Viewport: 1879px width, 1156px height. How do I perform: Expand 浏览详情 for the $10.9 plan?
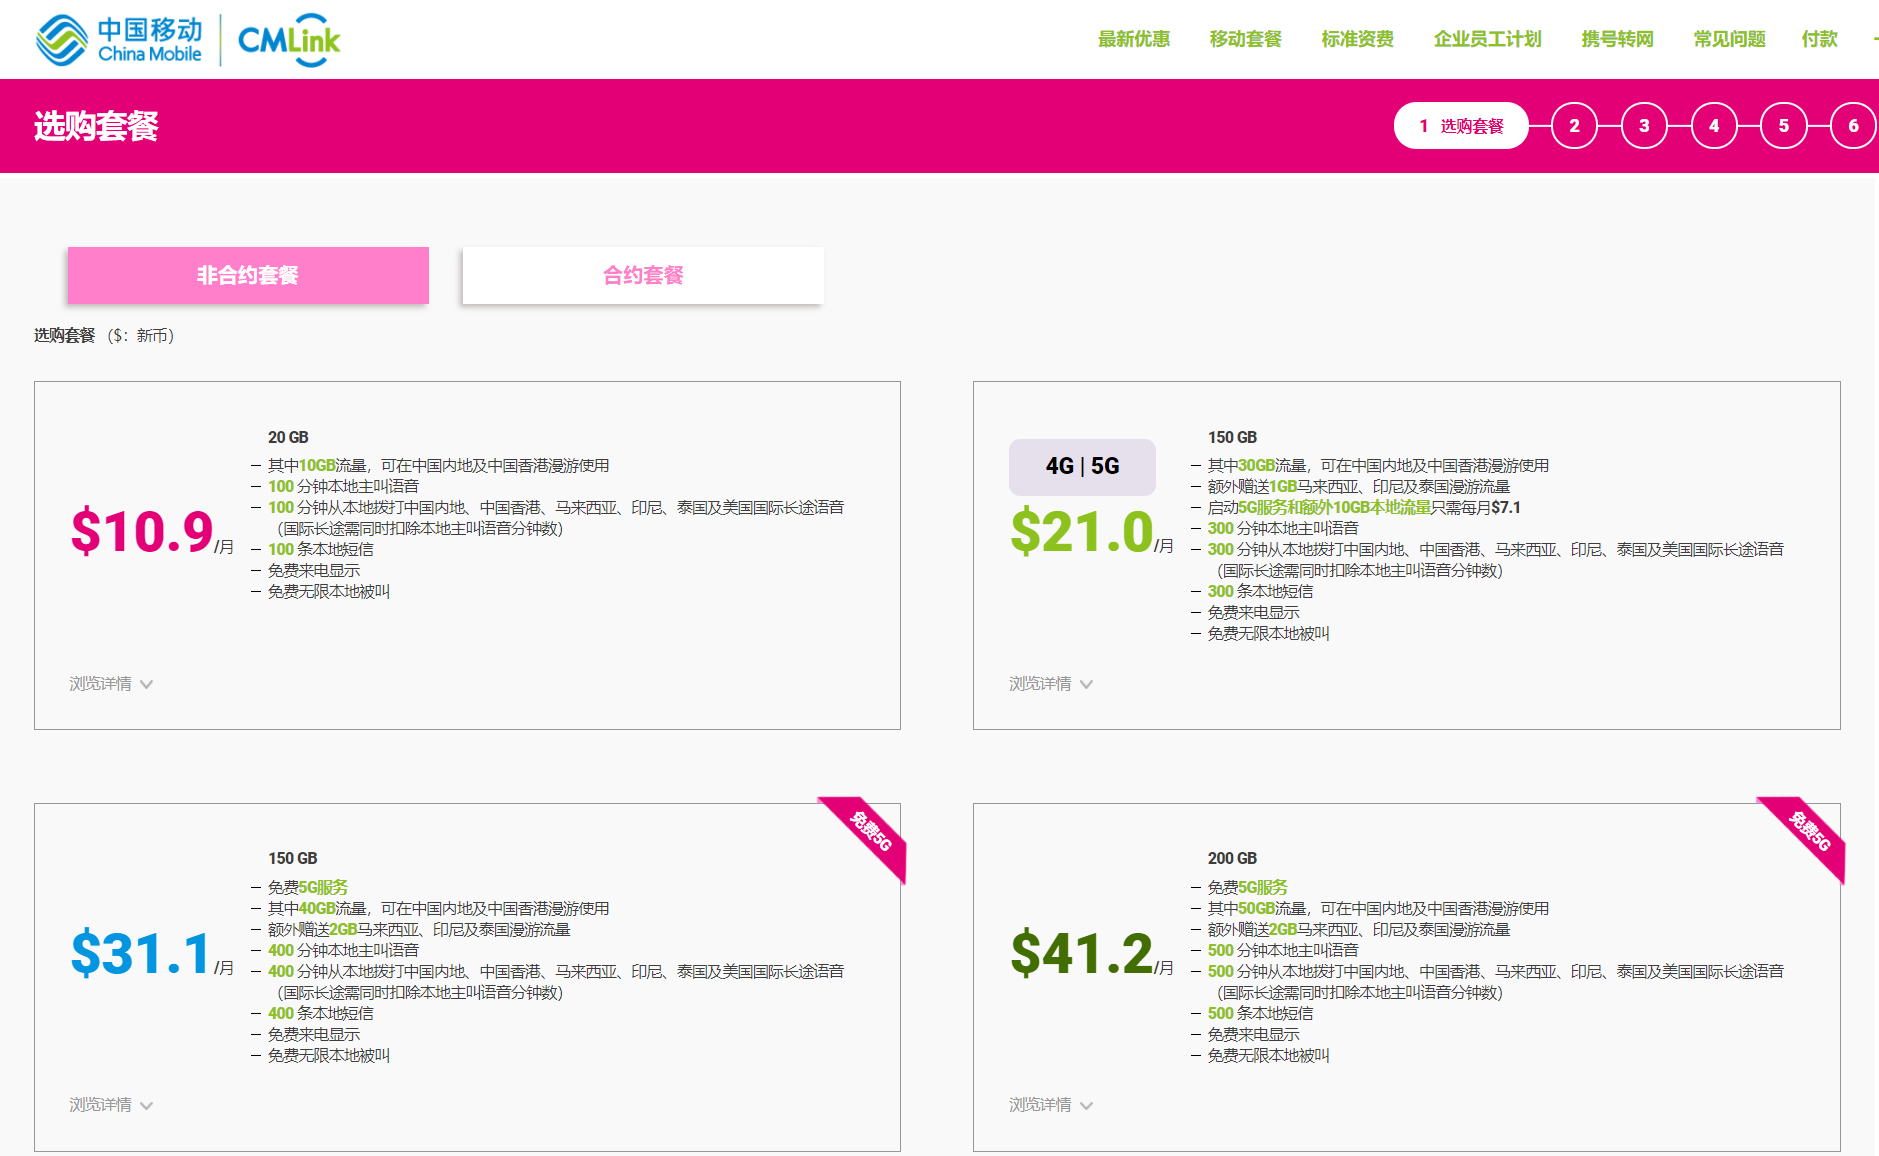pos(111,684)
